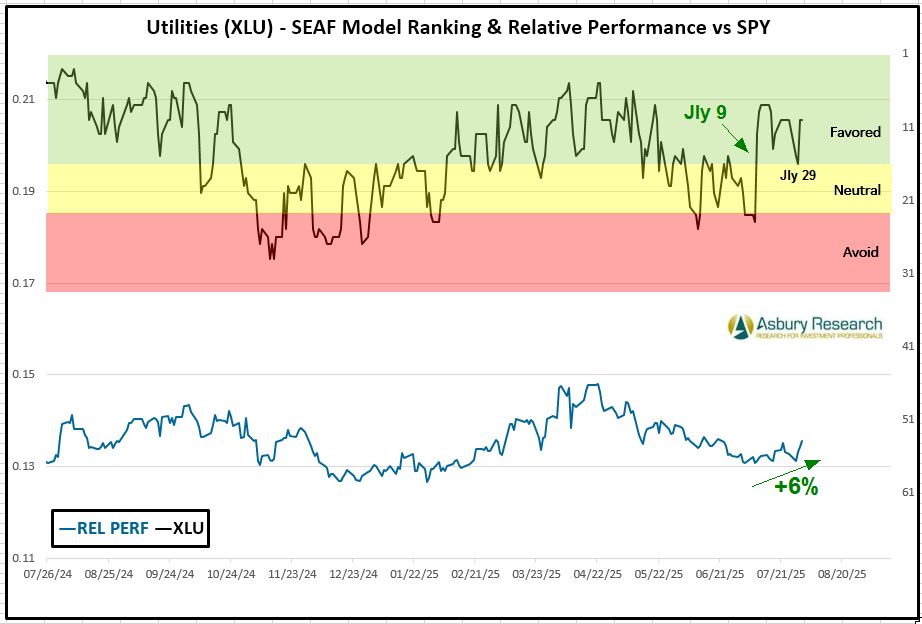Click the 0.21 left axis value
Image resolution: width=922 pixels, height=624 pixels.
(24, 99)
